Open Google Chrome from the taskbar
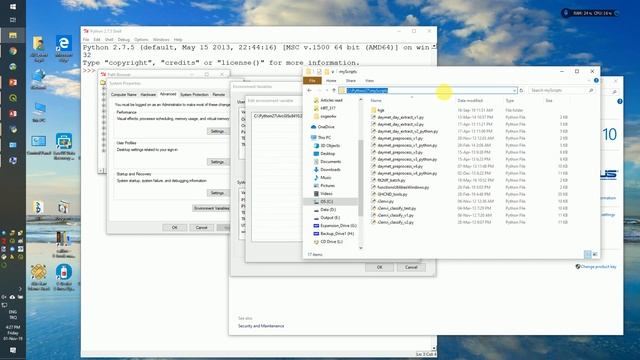 pos(13,51)
